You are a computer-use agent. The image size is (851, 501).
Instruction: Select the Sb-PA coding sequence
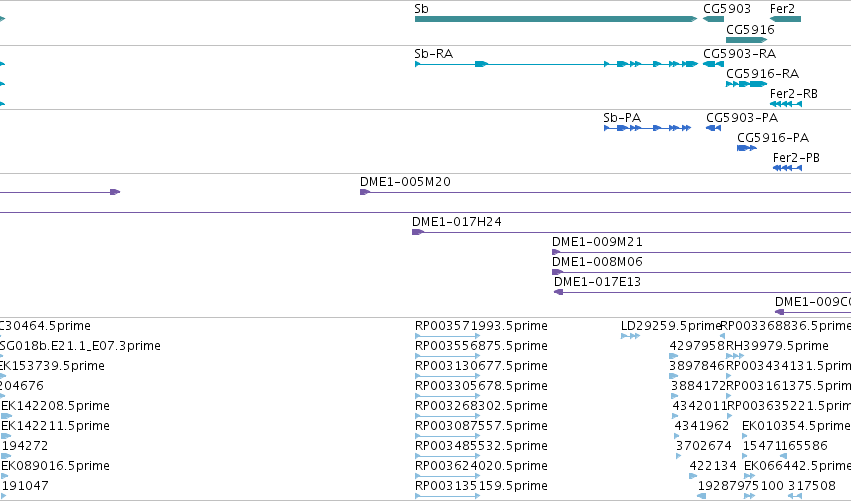coord(647,128)
